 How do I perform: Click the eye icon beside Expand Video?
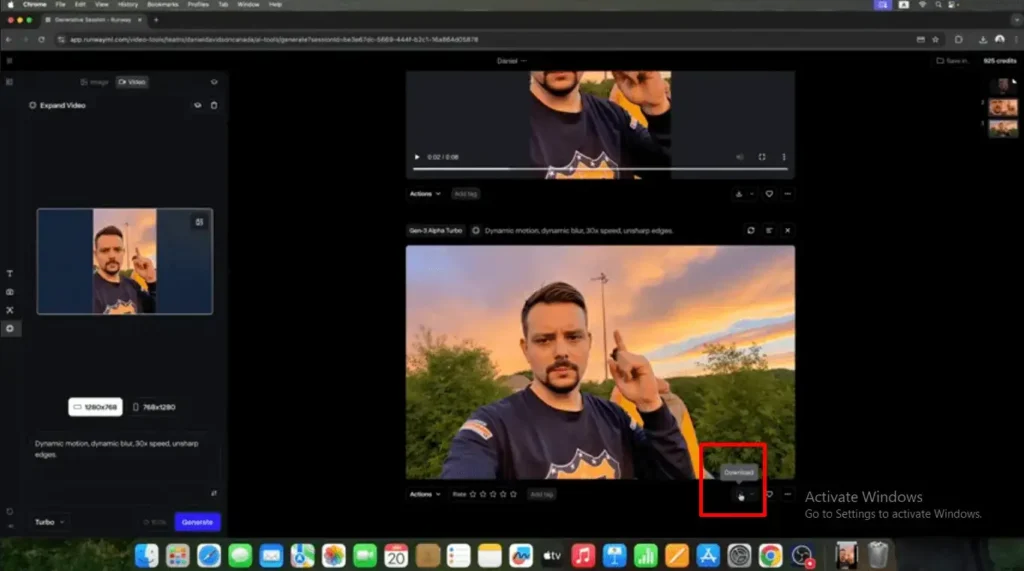click(x=197, y=105)
